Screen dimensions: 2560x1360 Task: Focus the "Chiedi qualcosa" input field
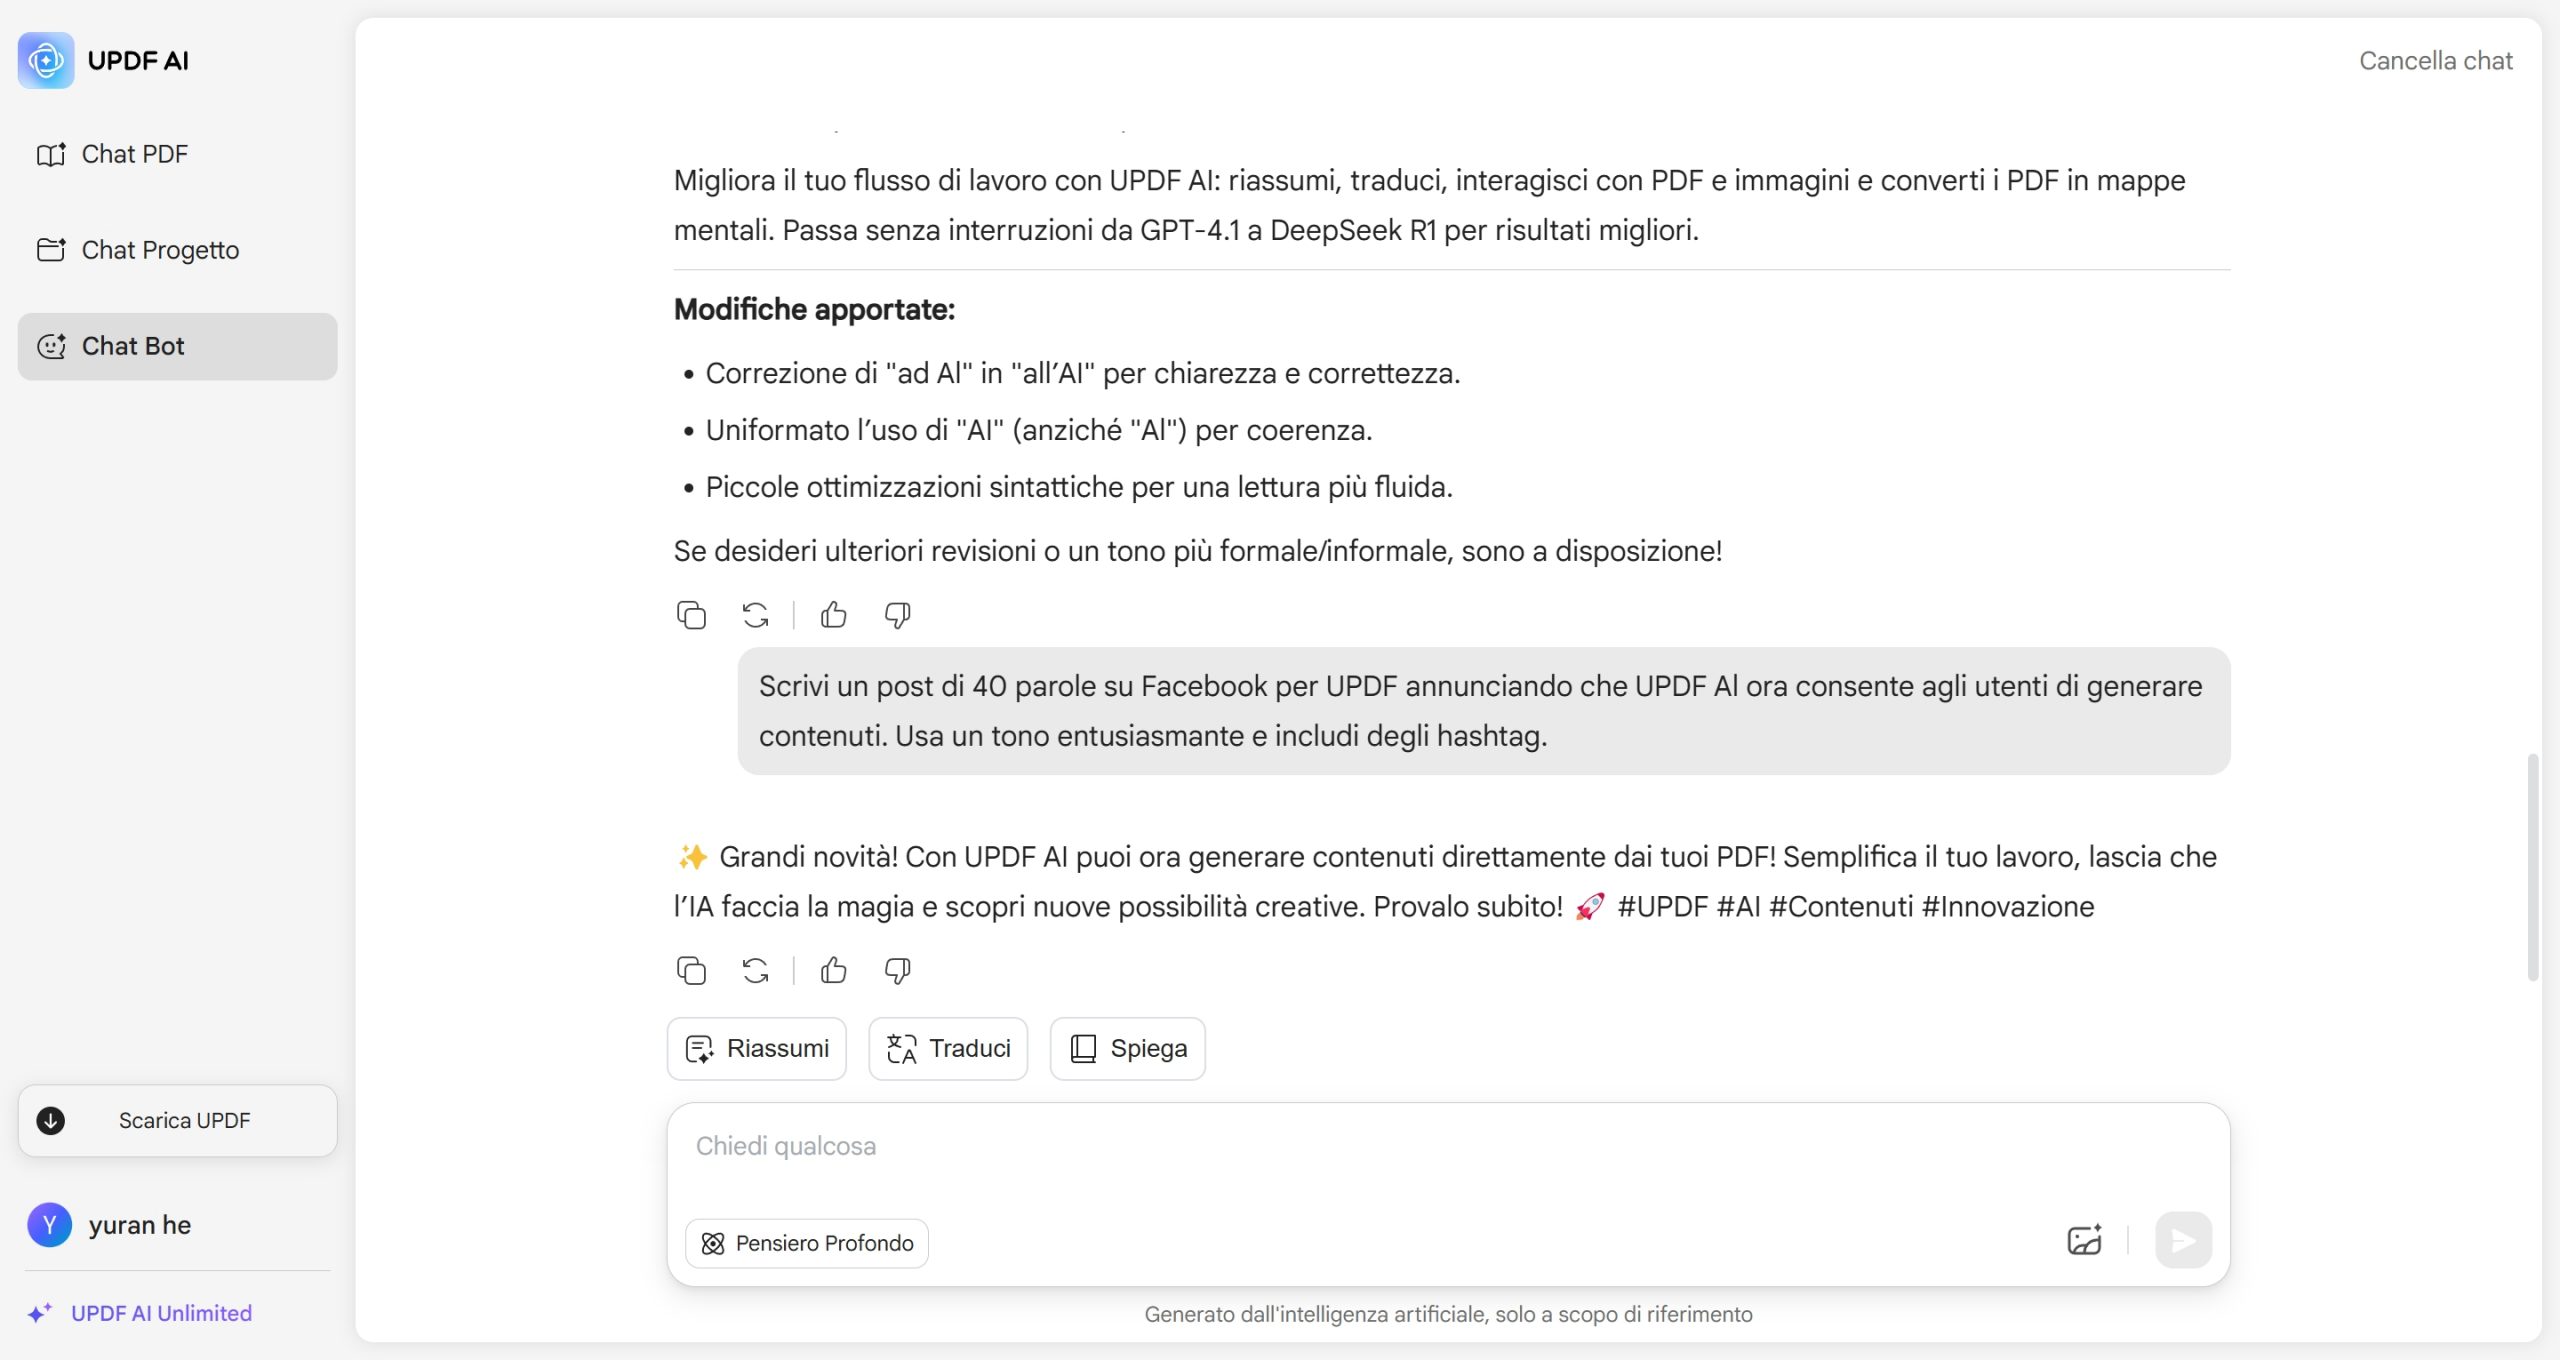click(1448, 1156)
